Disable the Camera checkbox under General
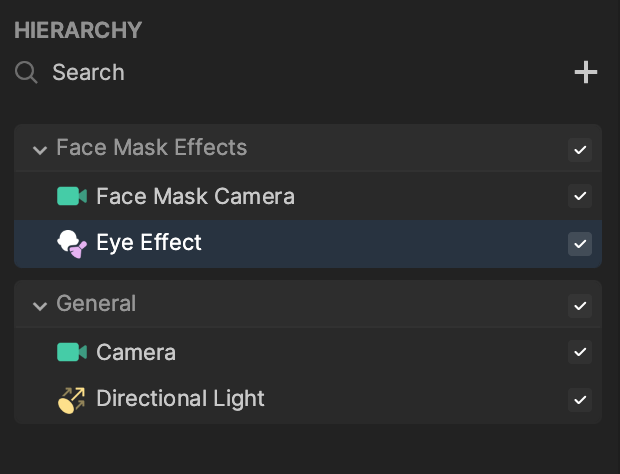Screen dimensions: 620x474 tap(580, 352)
